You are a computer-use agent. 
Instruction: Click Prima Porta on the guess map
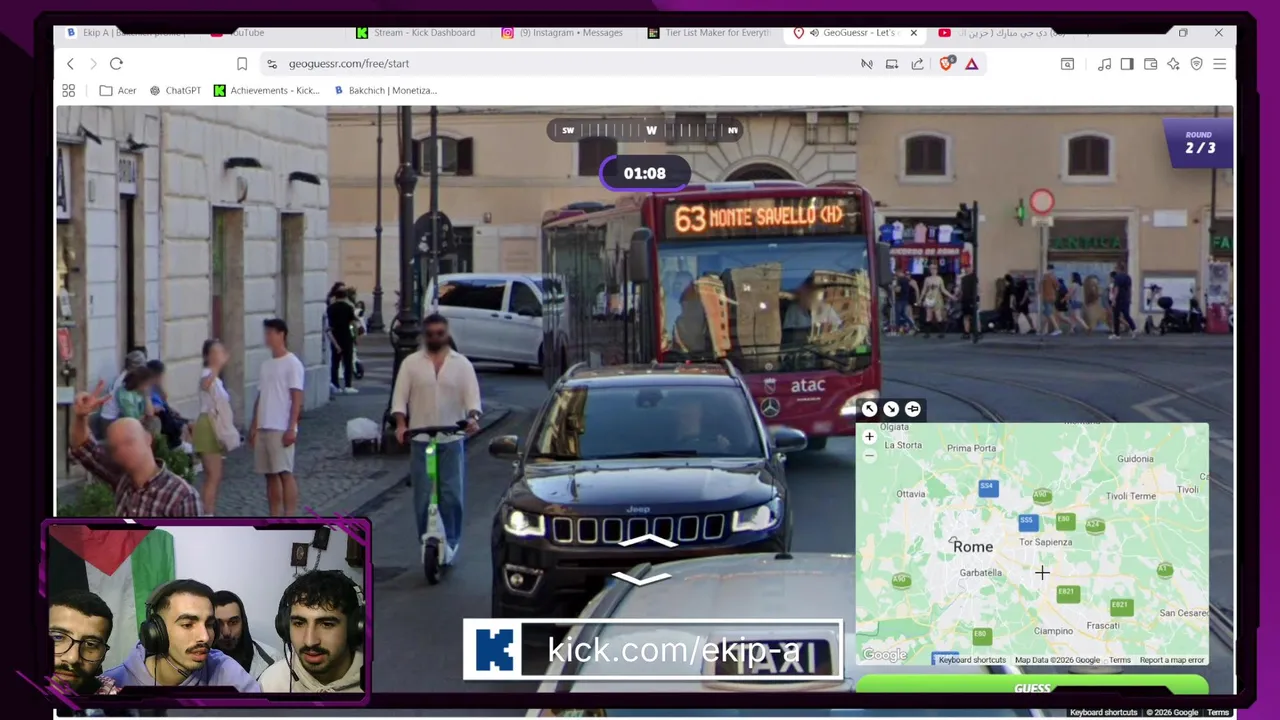click(x=971, y=449)
